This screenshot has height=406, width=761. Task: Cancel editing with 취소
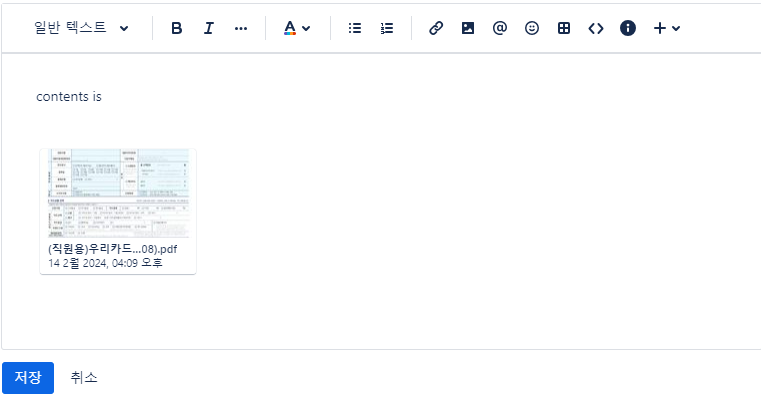click(x=84, y=377)
